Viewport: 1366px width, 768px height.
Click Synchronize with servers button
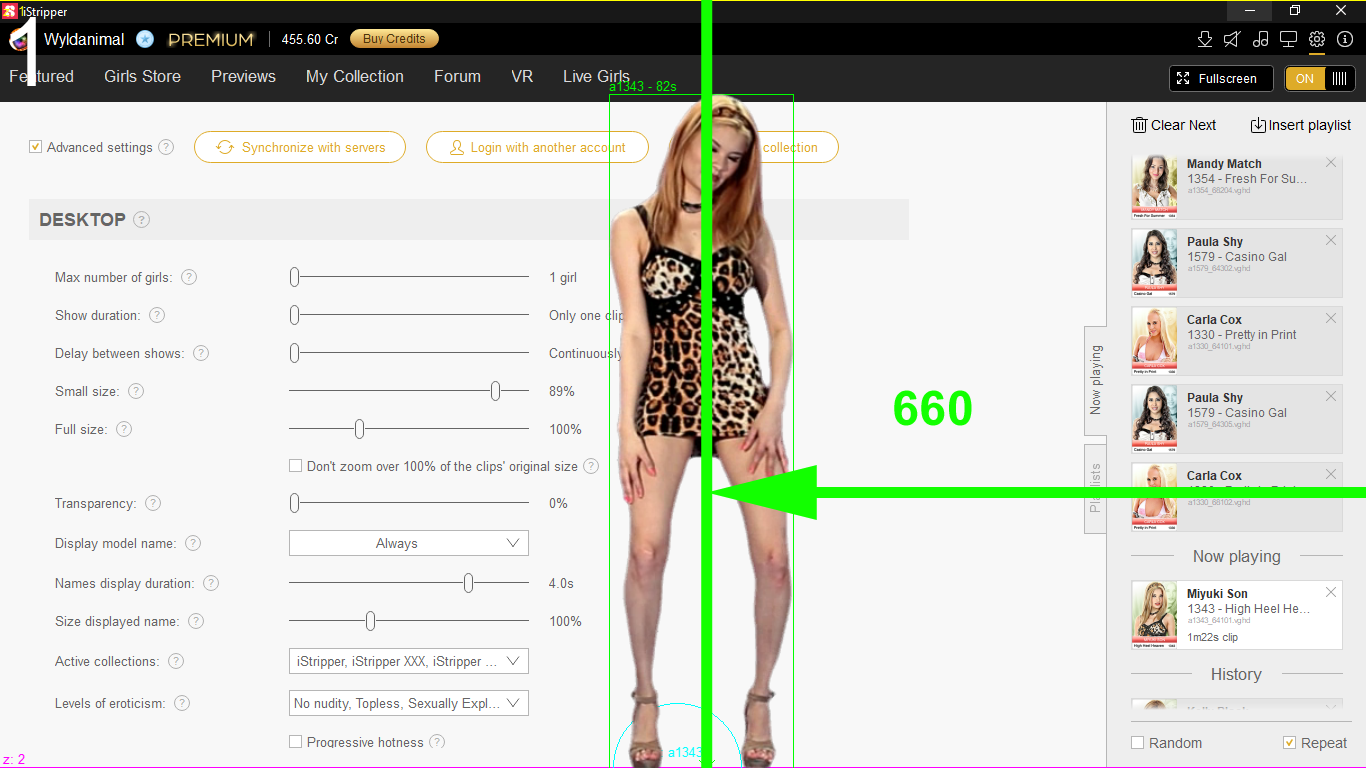(x=300, y=147)
